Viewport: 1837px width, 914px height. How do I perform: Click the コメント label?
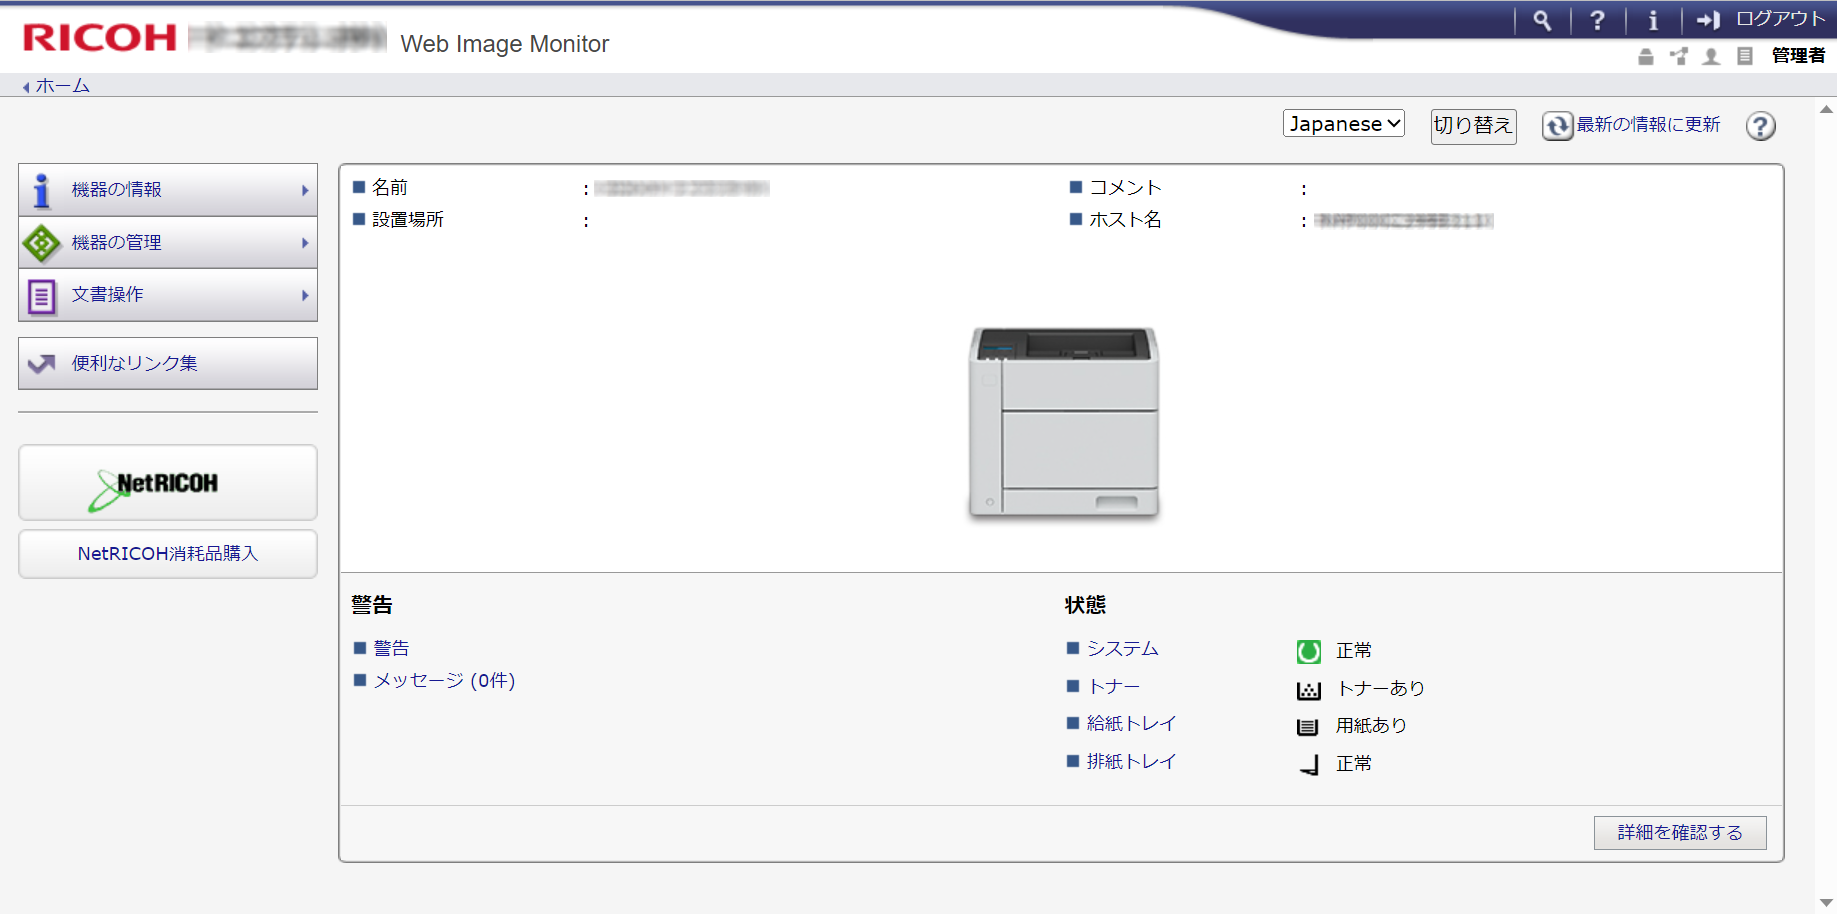1125,188
